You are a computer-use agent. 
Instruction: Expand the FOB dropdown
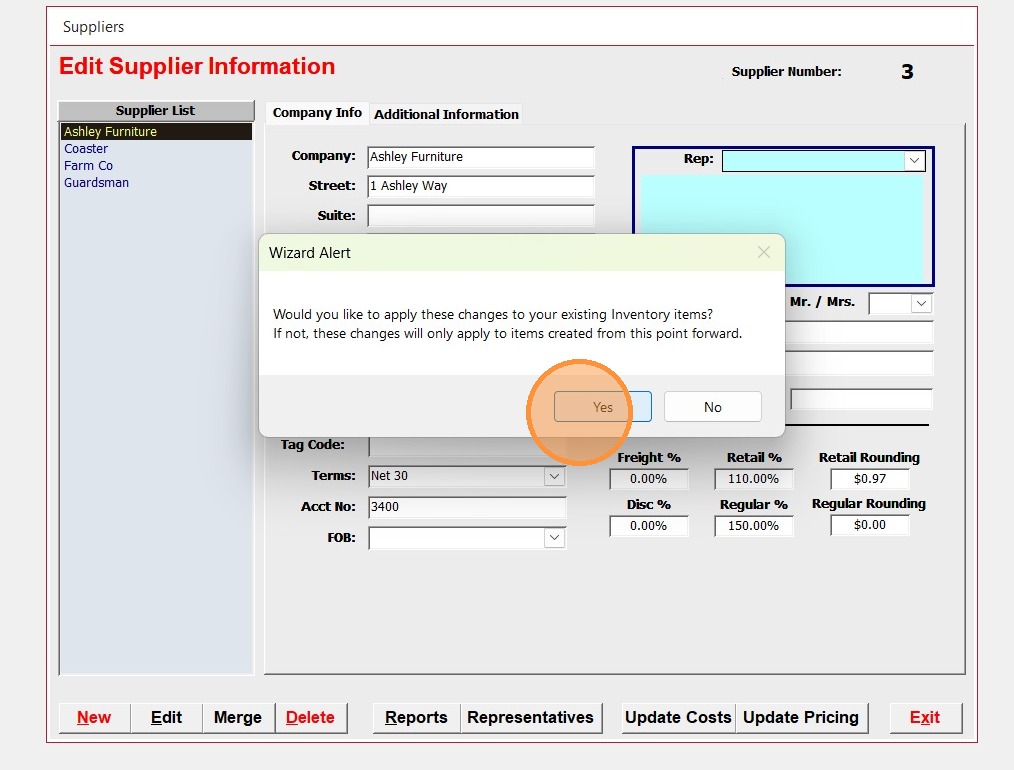pos(554,538)
